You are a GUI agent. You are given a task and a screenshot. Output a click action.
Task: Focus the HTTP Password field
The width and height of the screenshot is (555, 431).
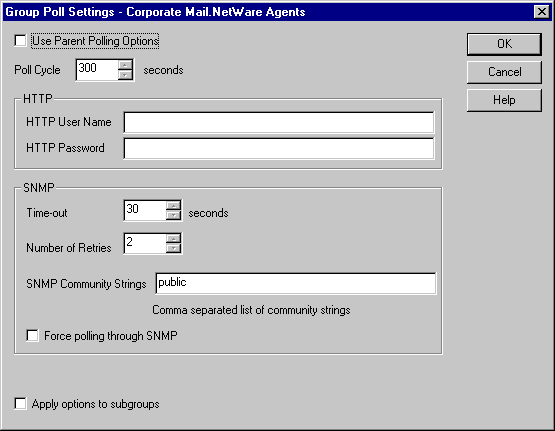[x=279, y=148]
